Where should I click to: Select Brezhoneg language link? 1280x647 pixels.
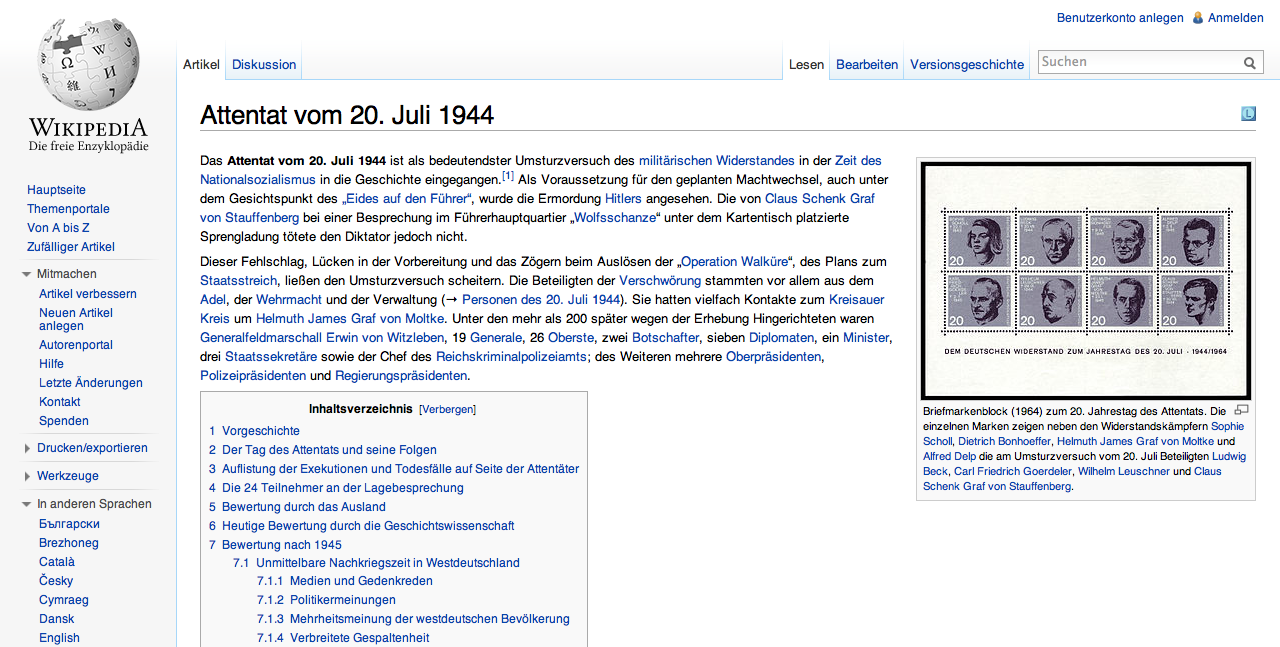[x=69, y=543]
